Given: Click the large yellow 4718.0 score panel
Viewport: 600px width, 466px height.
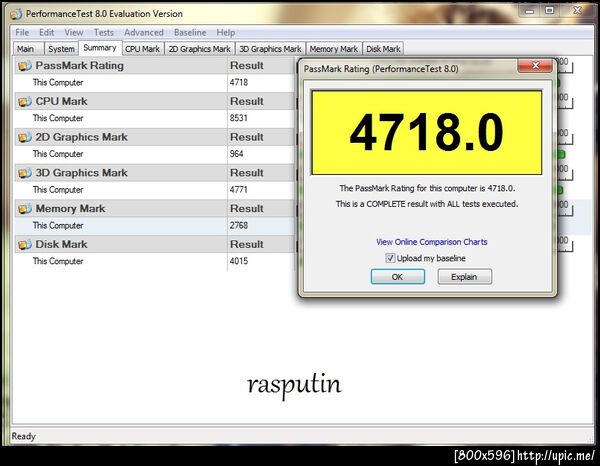Looking at the screenshot, I should [x=427, y=132].
